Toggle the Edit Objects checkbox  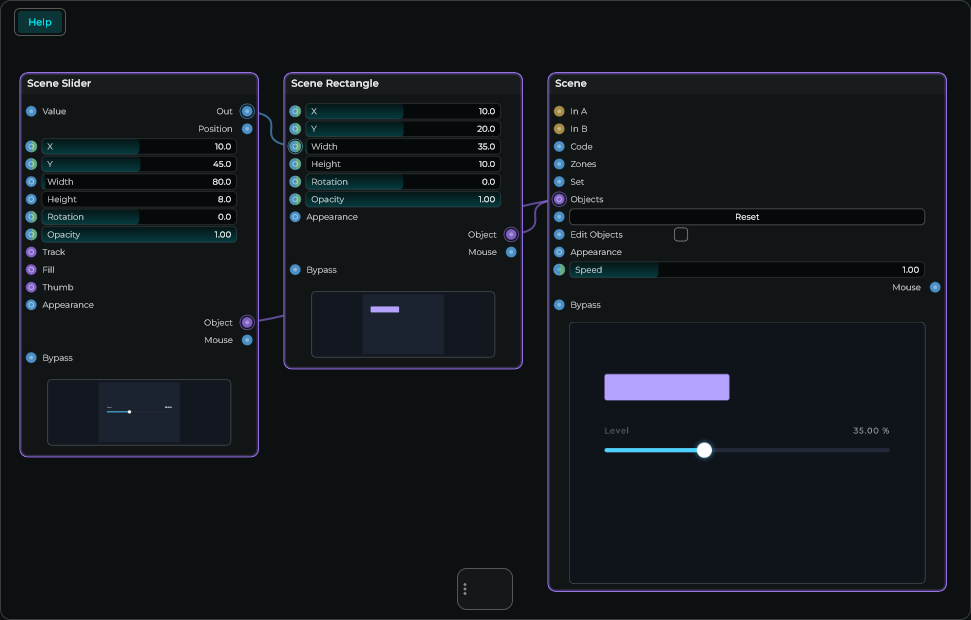pos(681,235)
